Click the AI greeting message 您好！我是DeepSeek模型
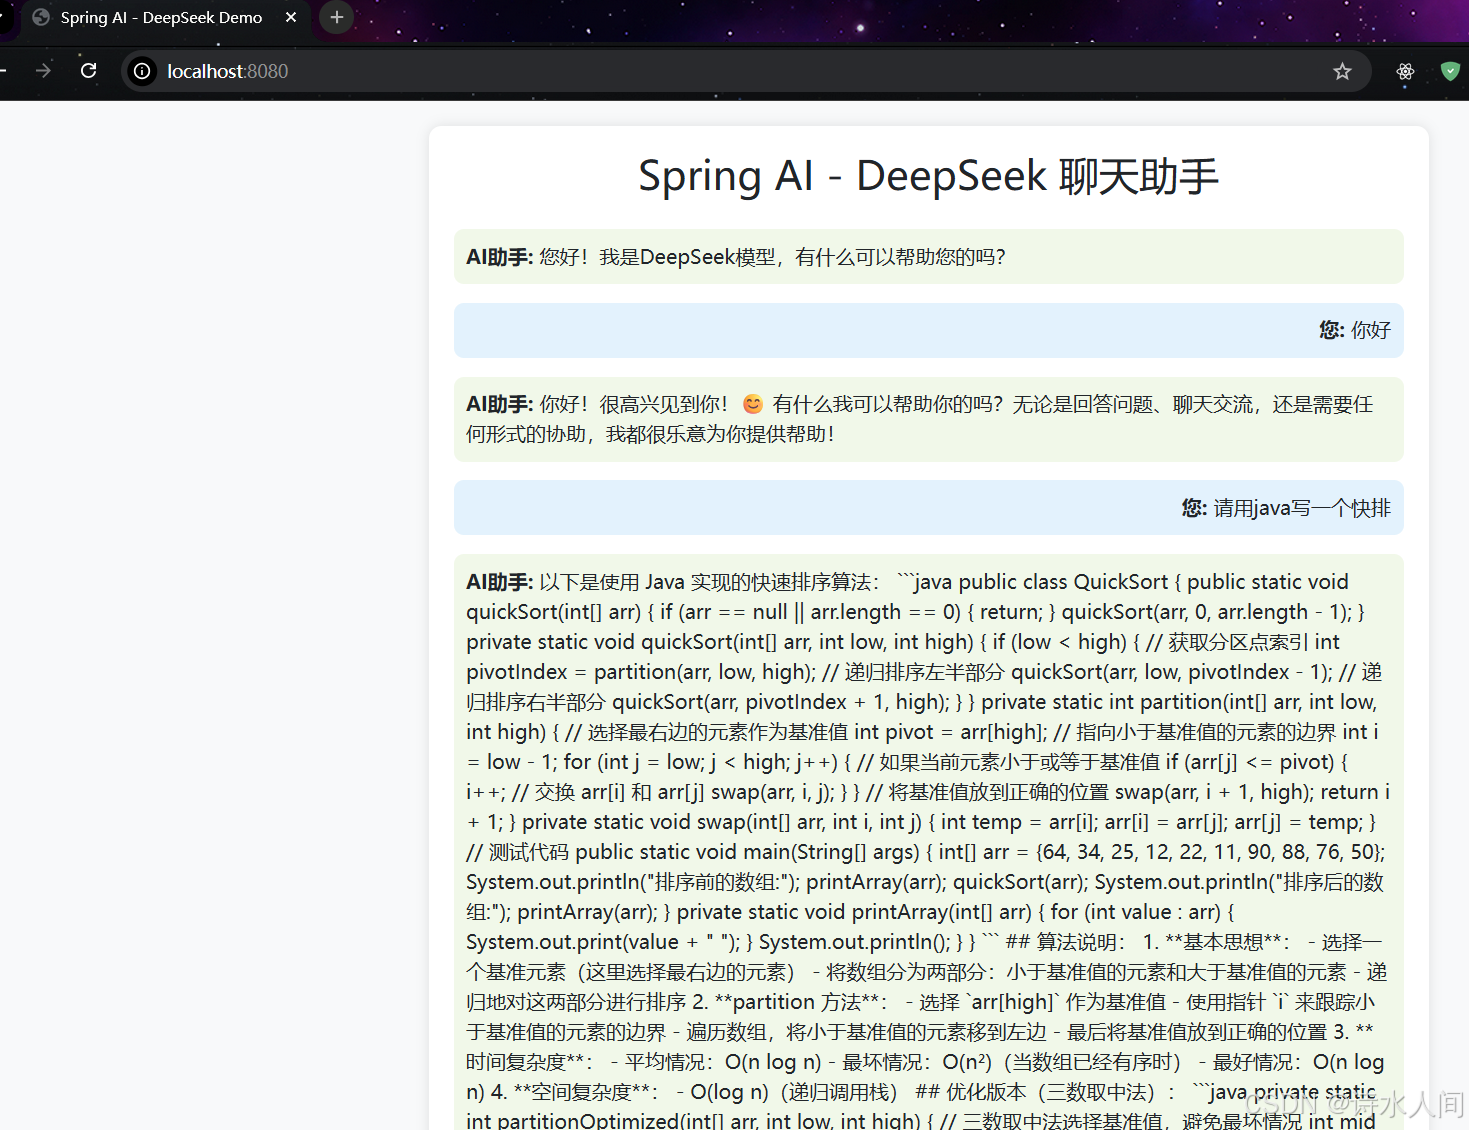 coord(928,257)
